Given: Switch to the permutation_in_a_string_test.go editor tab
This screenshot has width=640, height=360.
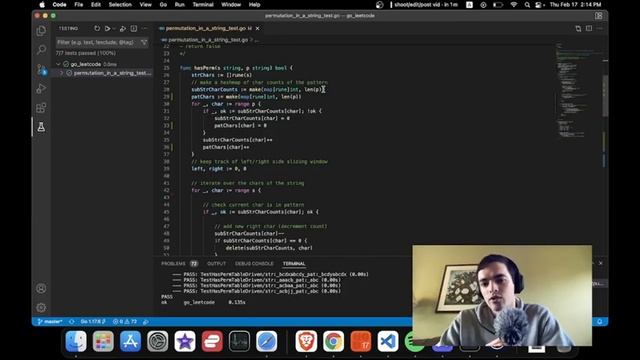Looking at the screenshot, I should 209,29.
